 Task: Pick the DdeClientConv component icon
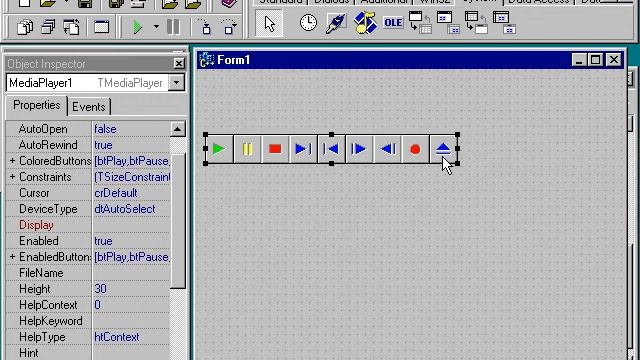(x=420, y=23)
